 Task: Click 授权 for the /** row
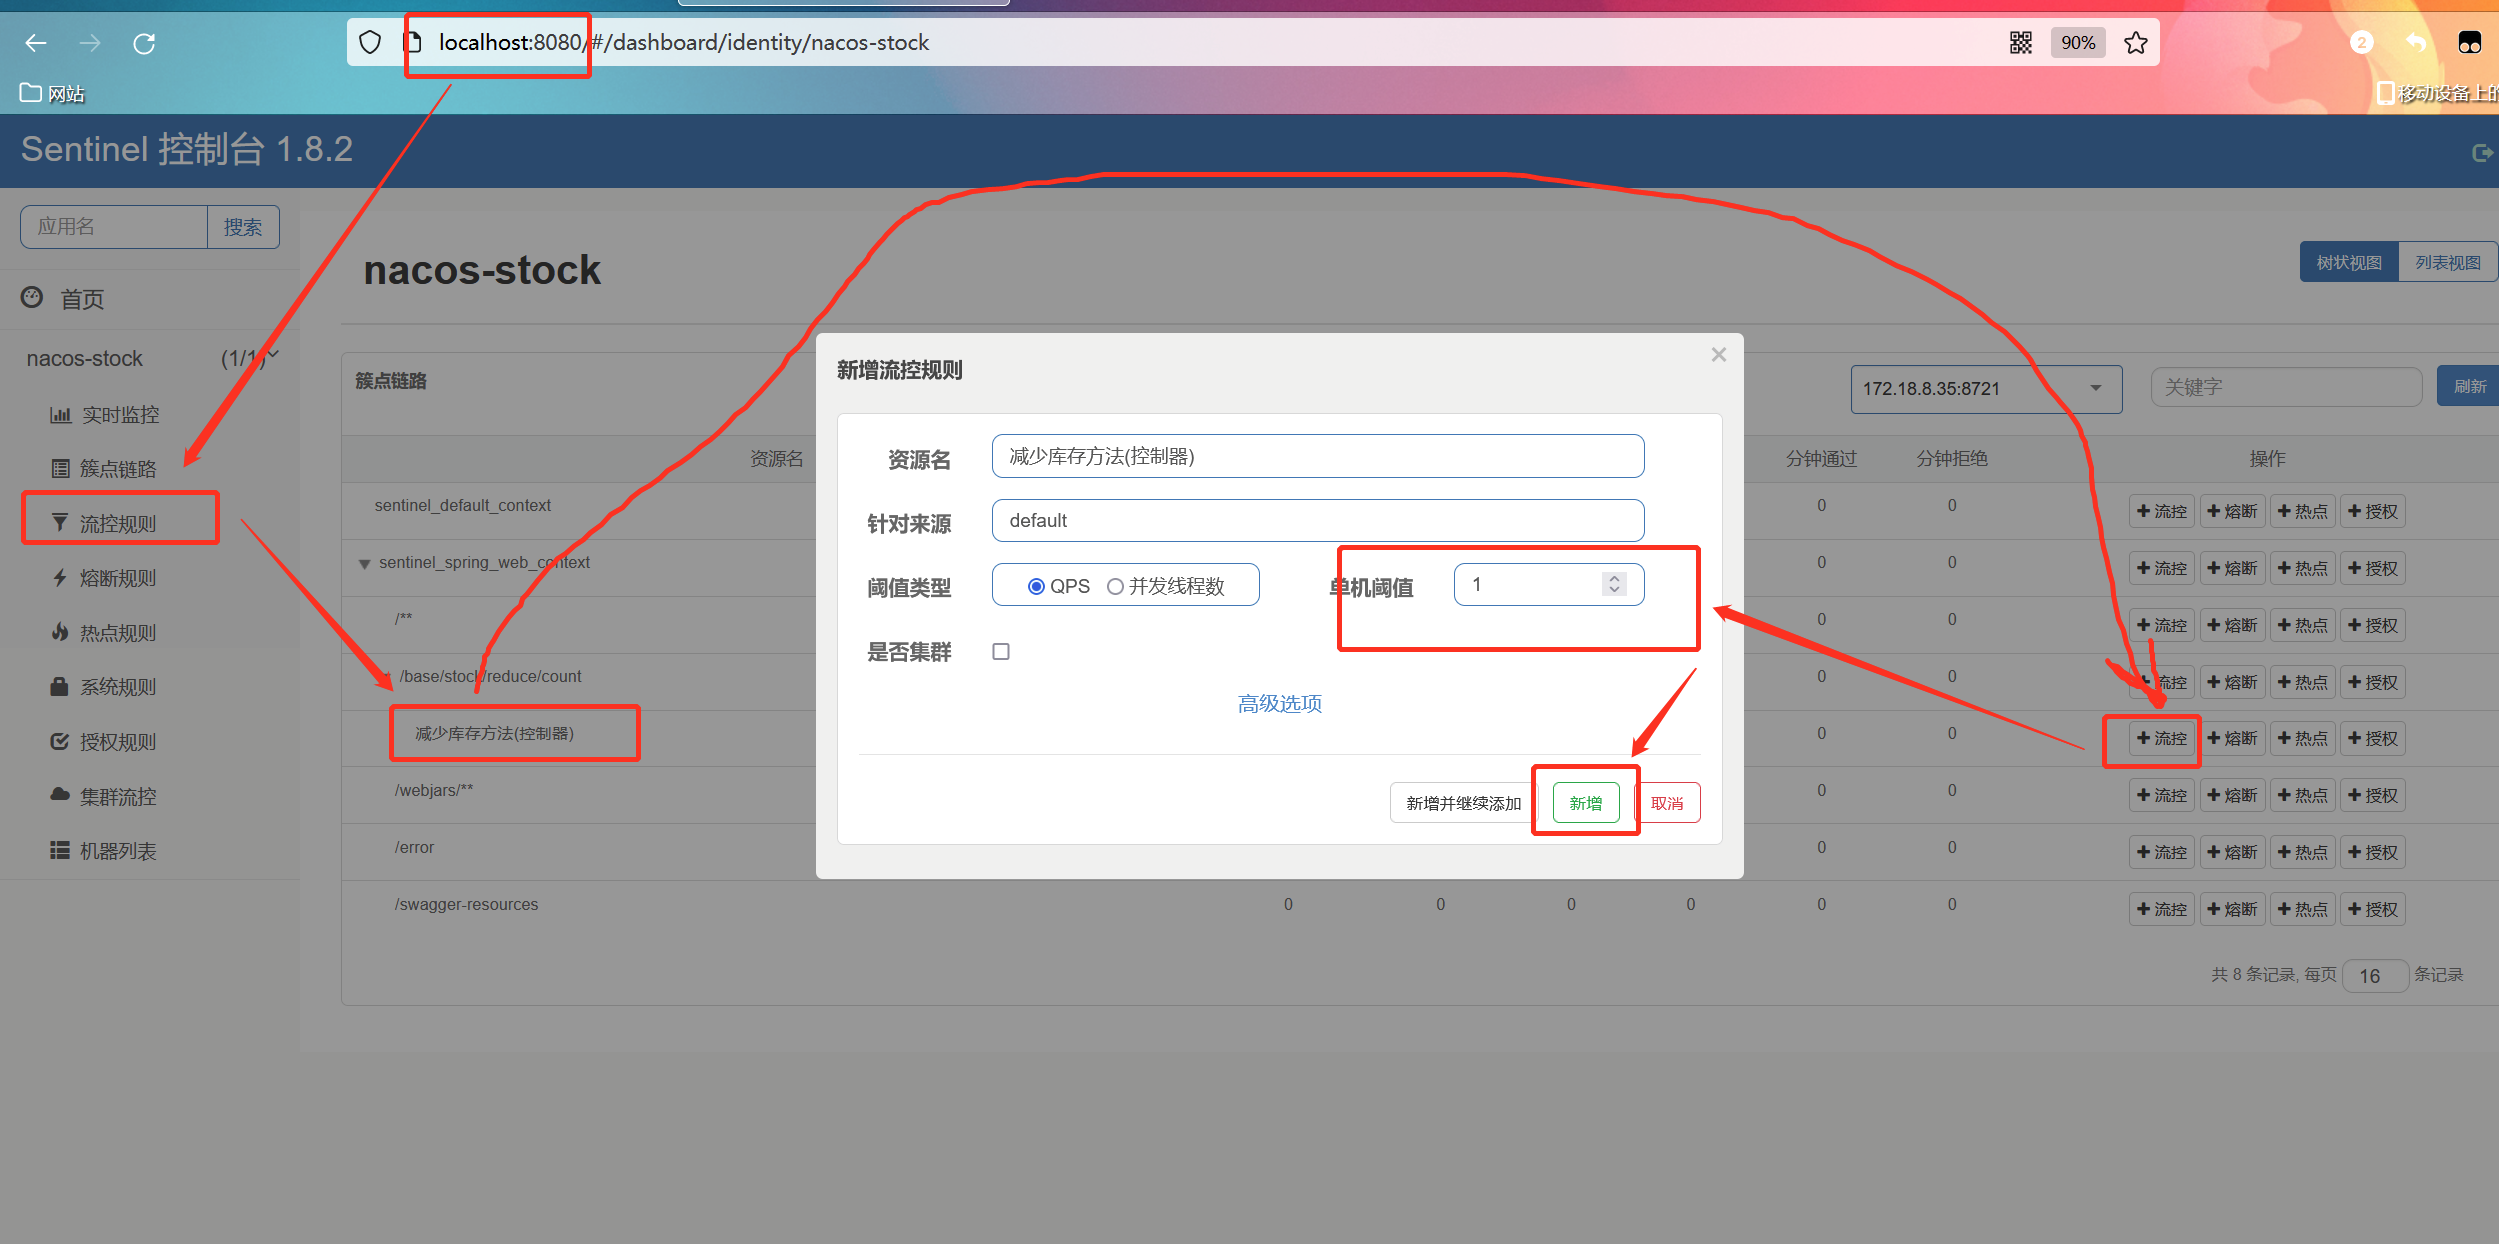pyautogui.click(x=2373, y=625)
